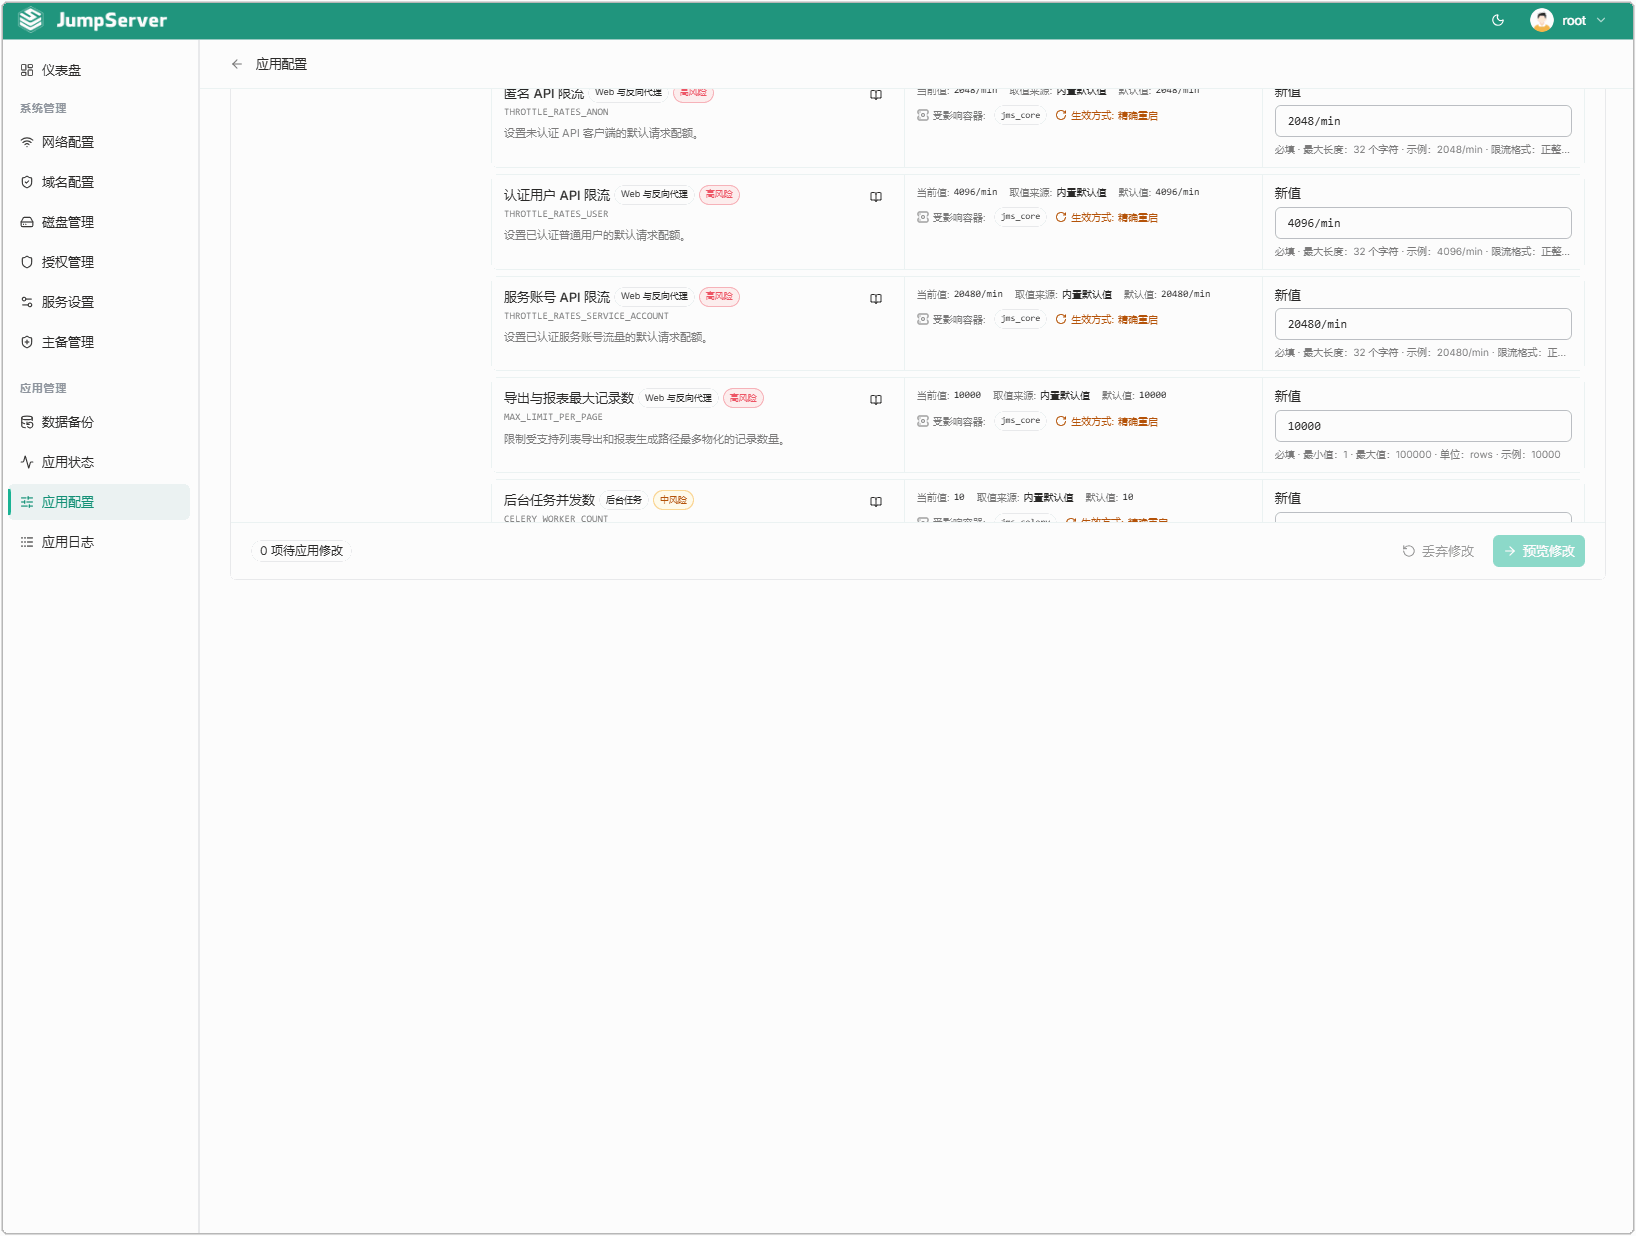Click the JumpServer logo icon
The image size is (1636, 1236).
point(31,20)
